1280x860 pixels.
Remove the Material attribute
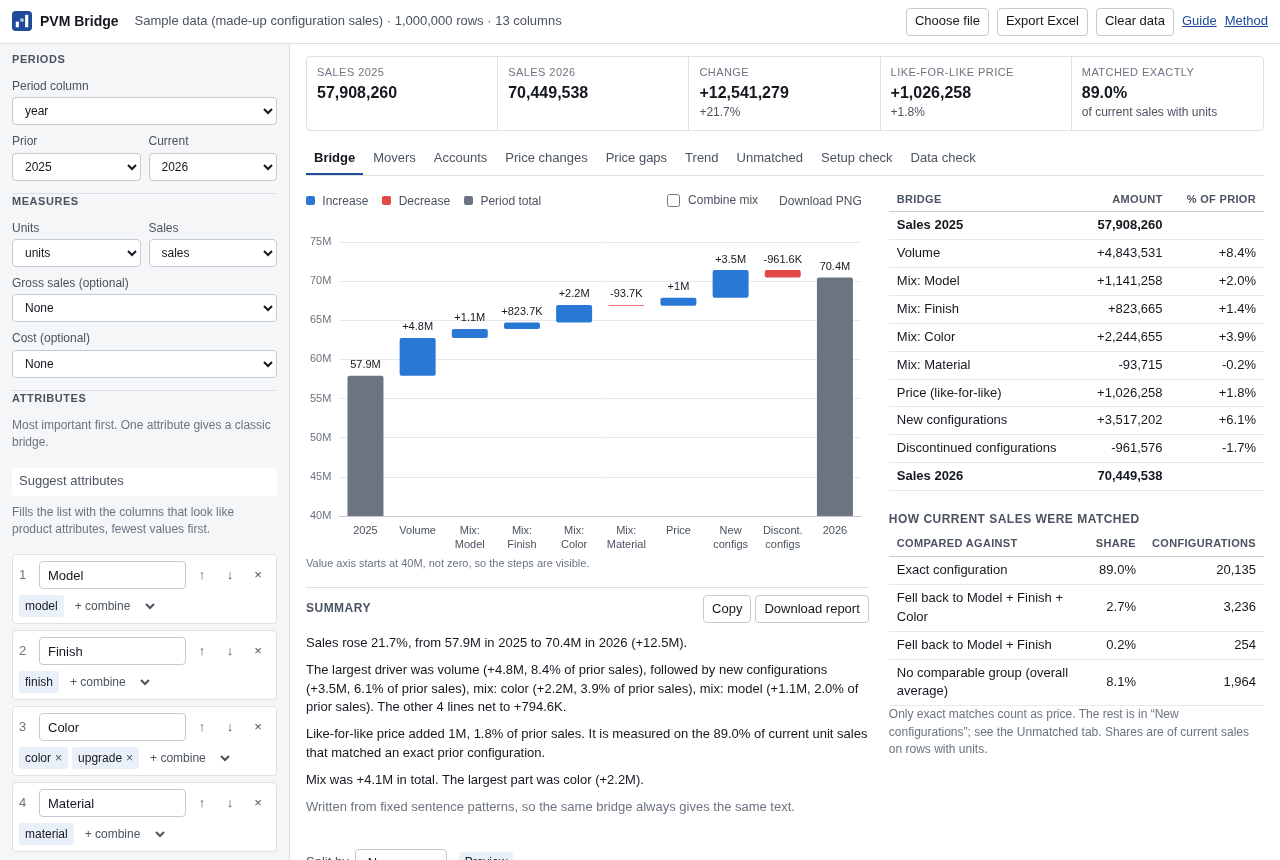click(258, 803)
